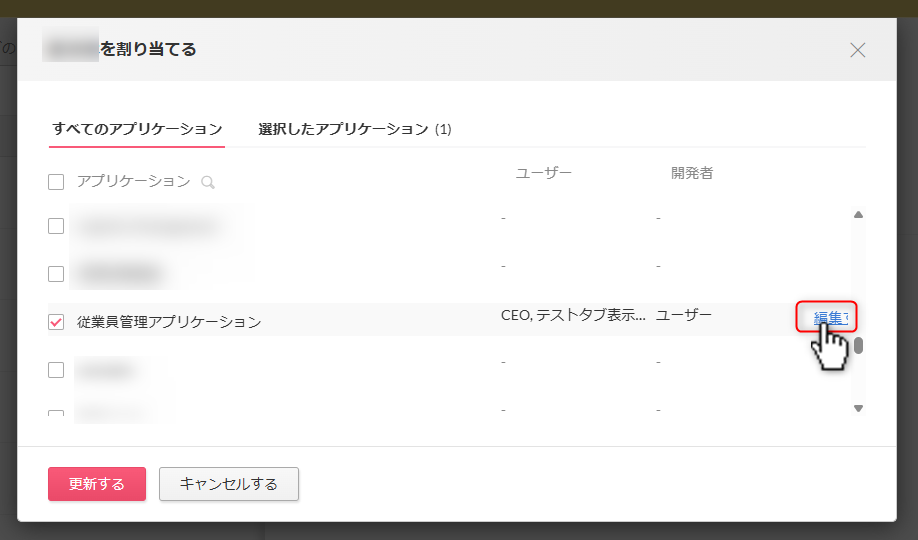
Task: Toggle the select-all アプリケーション header checkbox
Action: [x=56, y=182]
